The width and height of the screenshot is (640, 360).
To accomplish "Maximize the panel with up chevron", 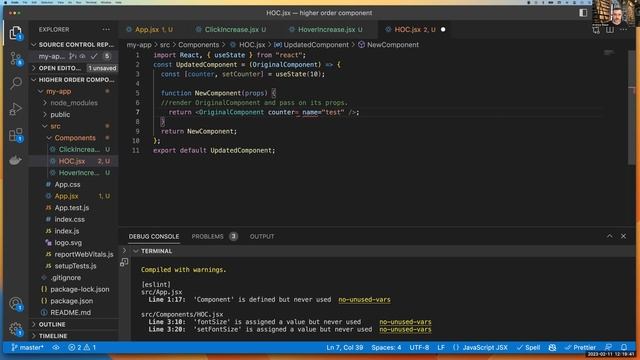I will (609, 236).
